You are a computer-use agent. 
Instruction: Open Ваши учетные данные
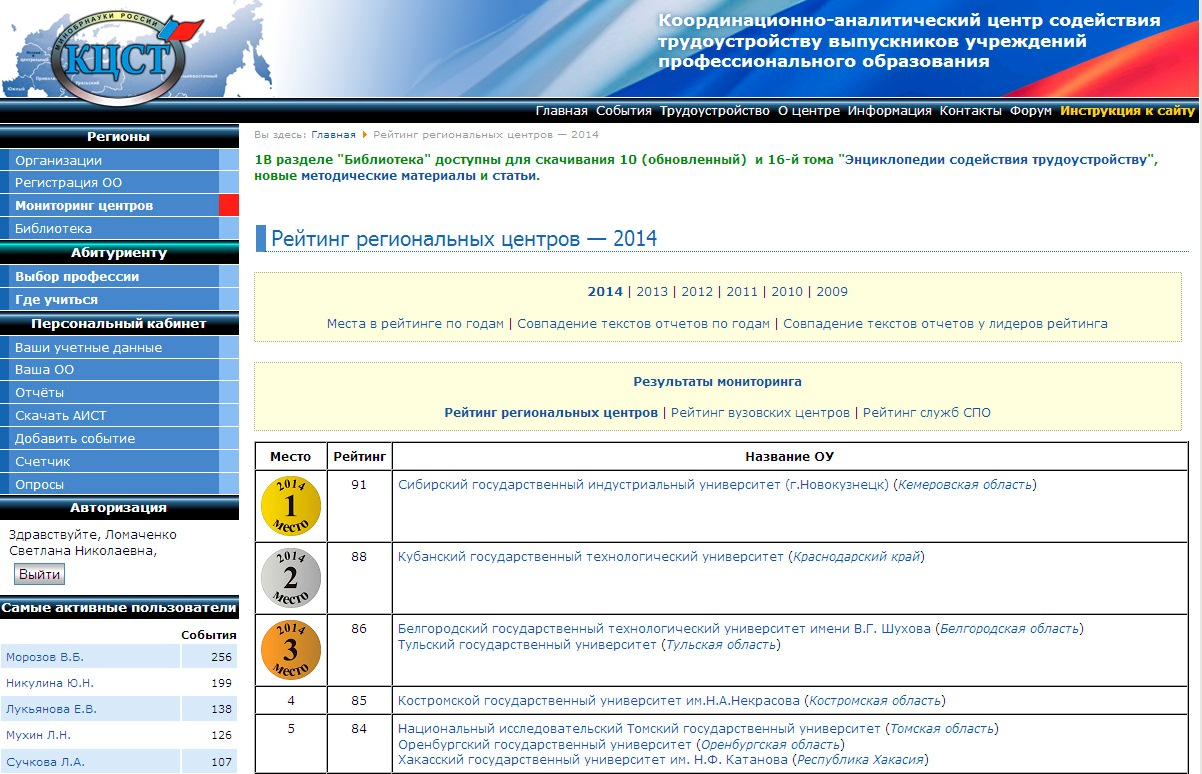[x=120, y=348]
